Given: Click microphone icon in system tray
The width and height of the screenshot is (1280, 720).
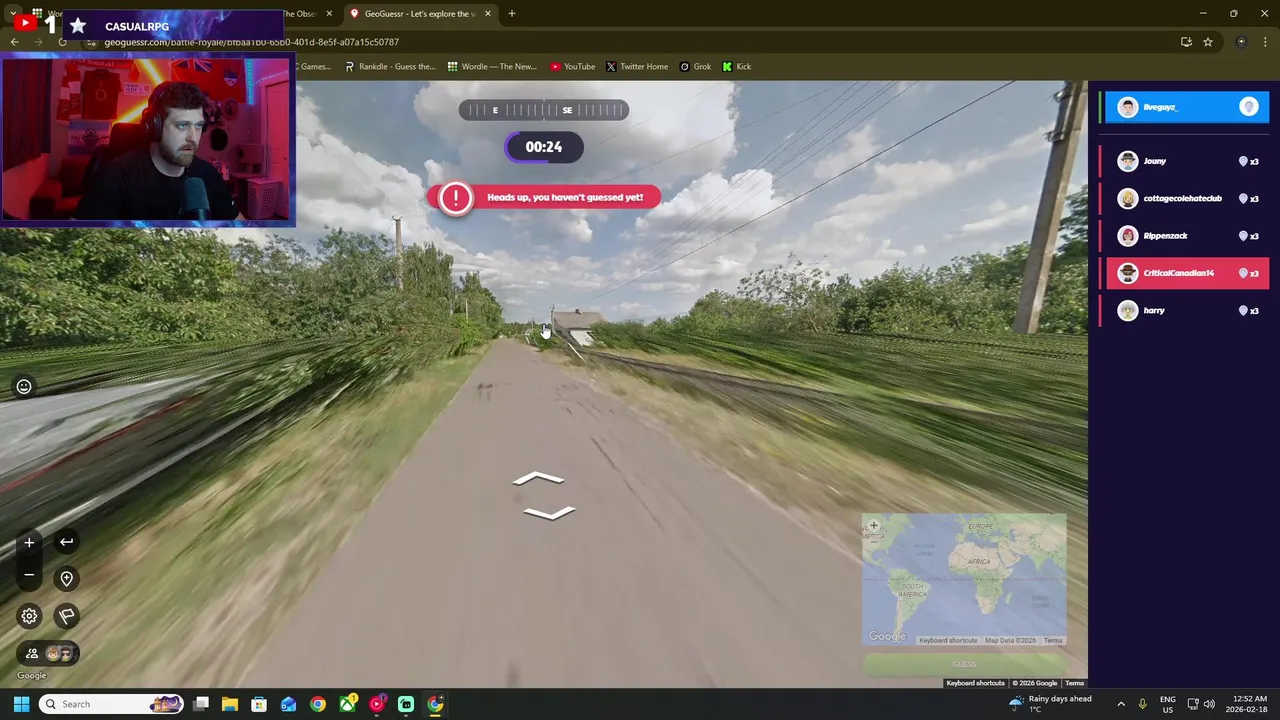Looking at the screenshot, I should [1143, 704].
